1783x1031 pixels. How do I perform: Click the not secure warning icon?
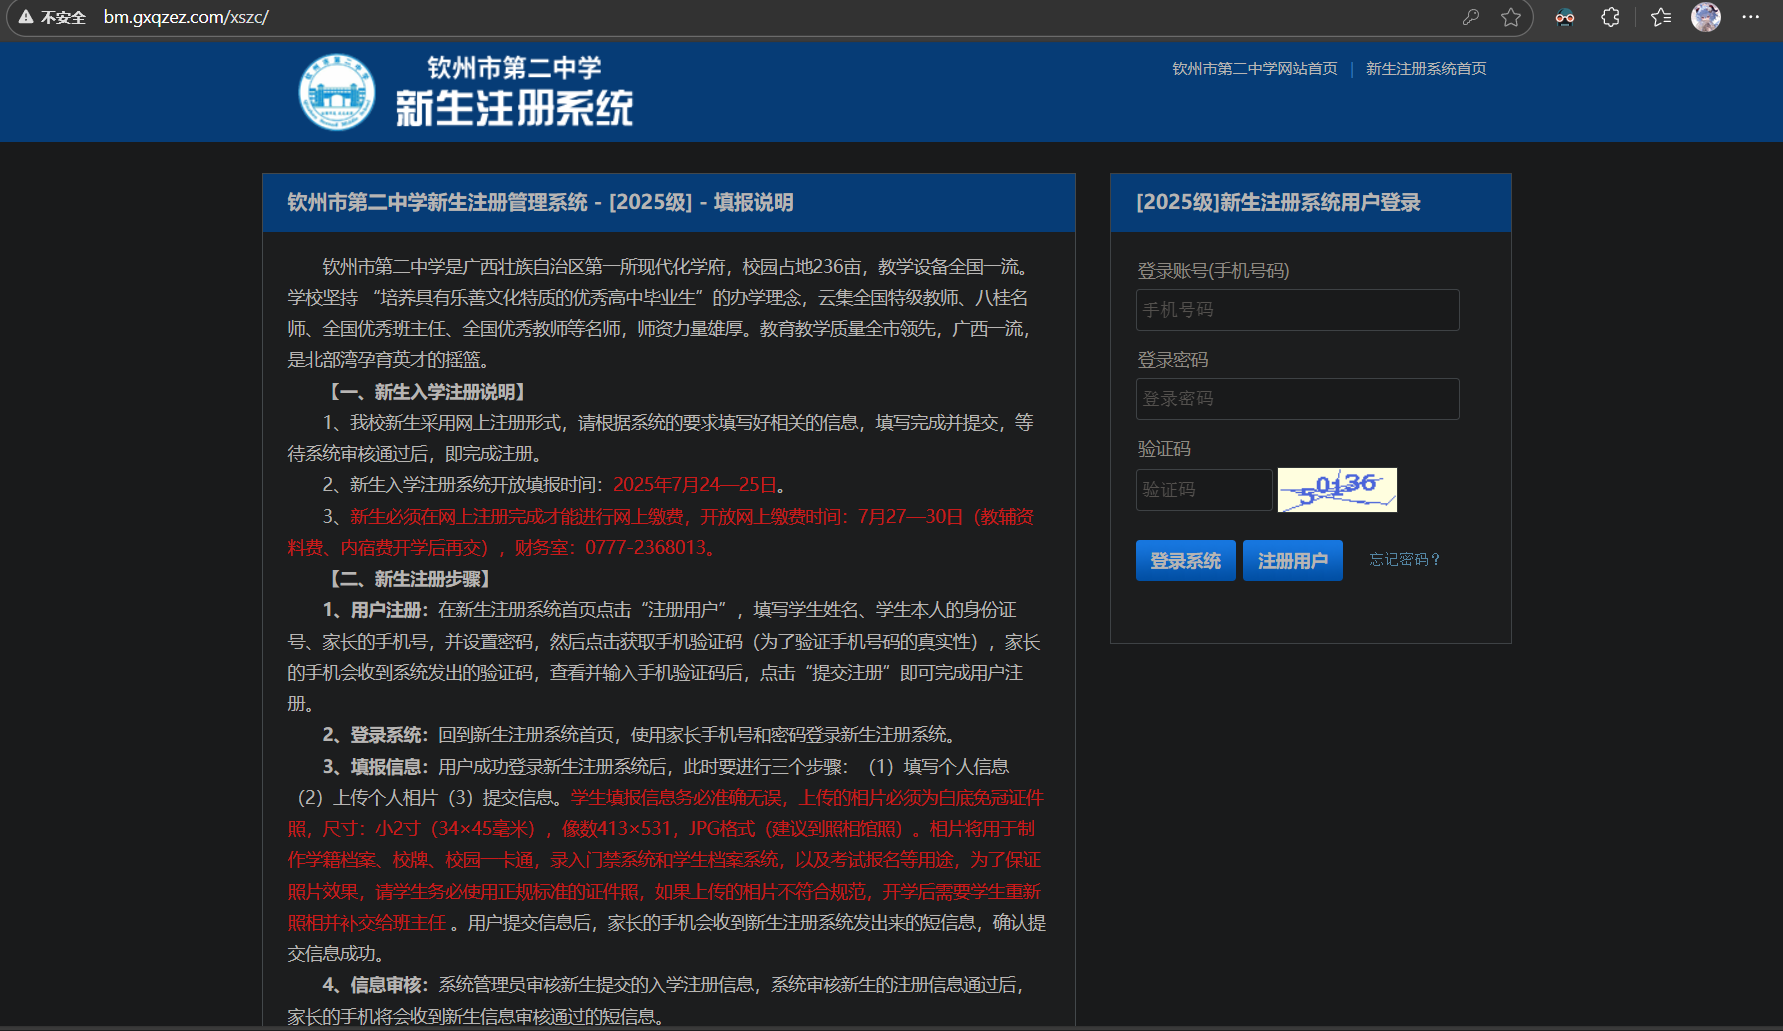point(26,17)
